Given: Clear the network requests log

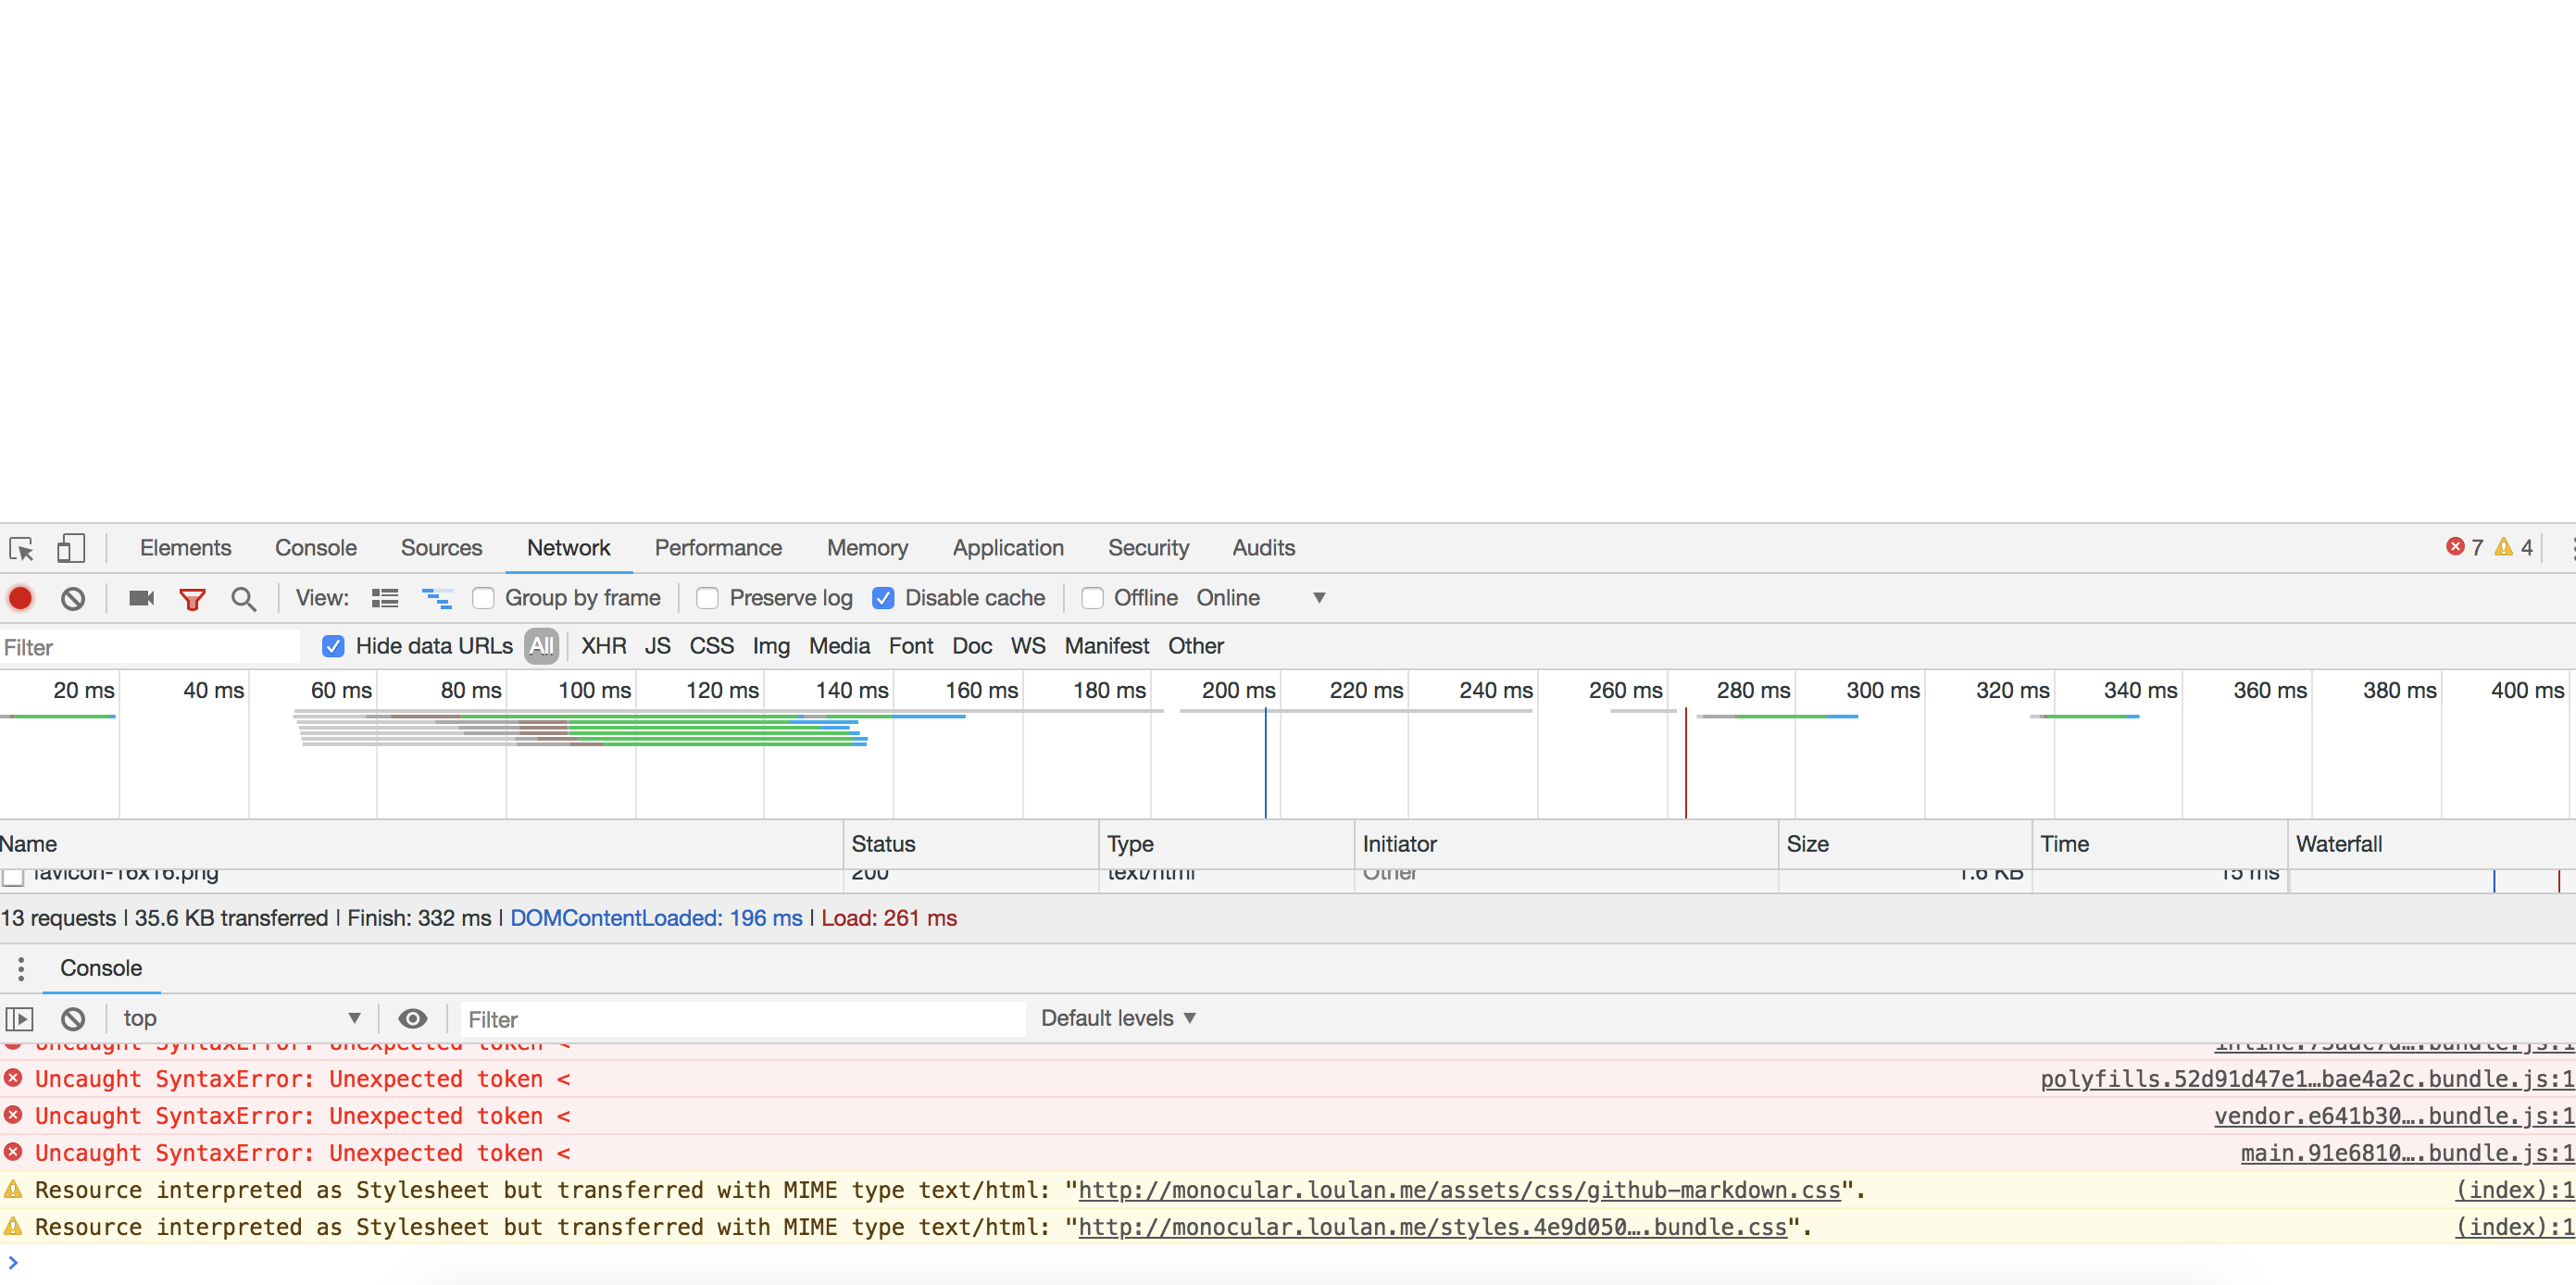Looking at the screenshot, I should (71, 597).
